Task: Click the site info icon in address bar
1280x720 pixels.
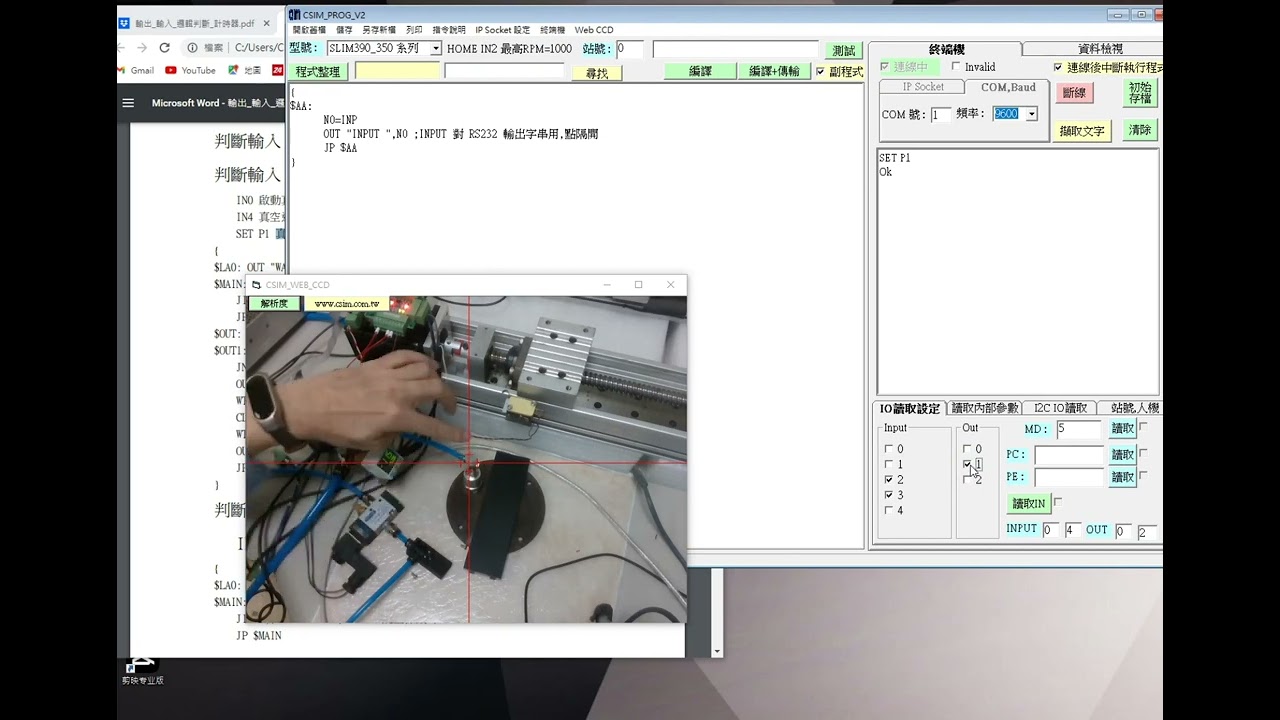Action: coord(193,47)
